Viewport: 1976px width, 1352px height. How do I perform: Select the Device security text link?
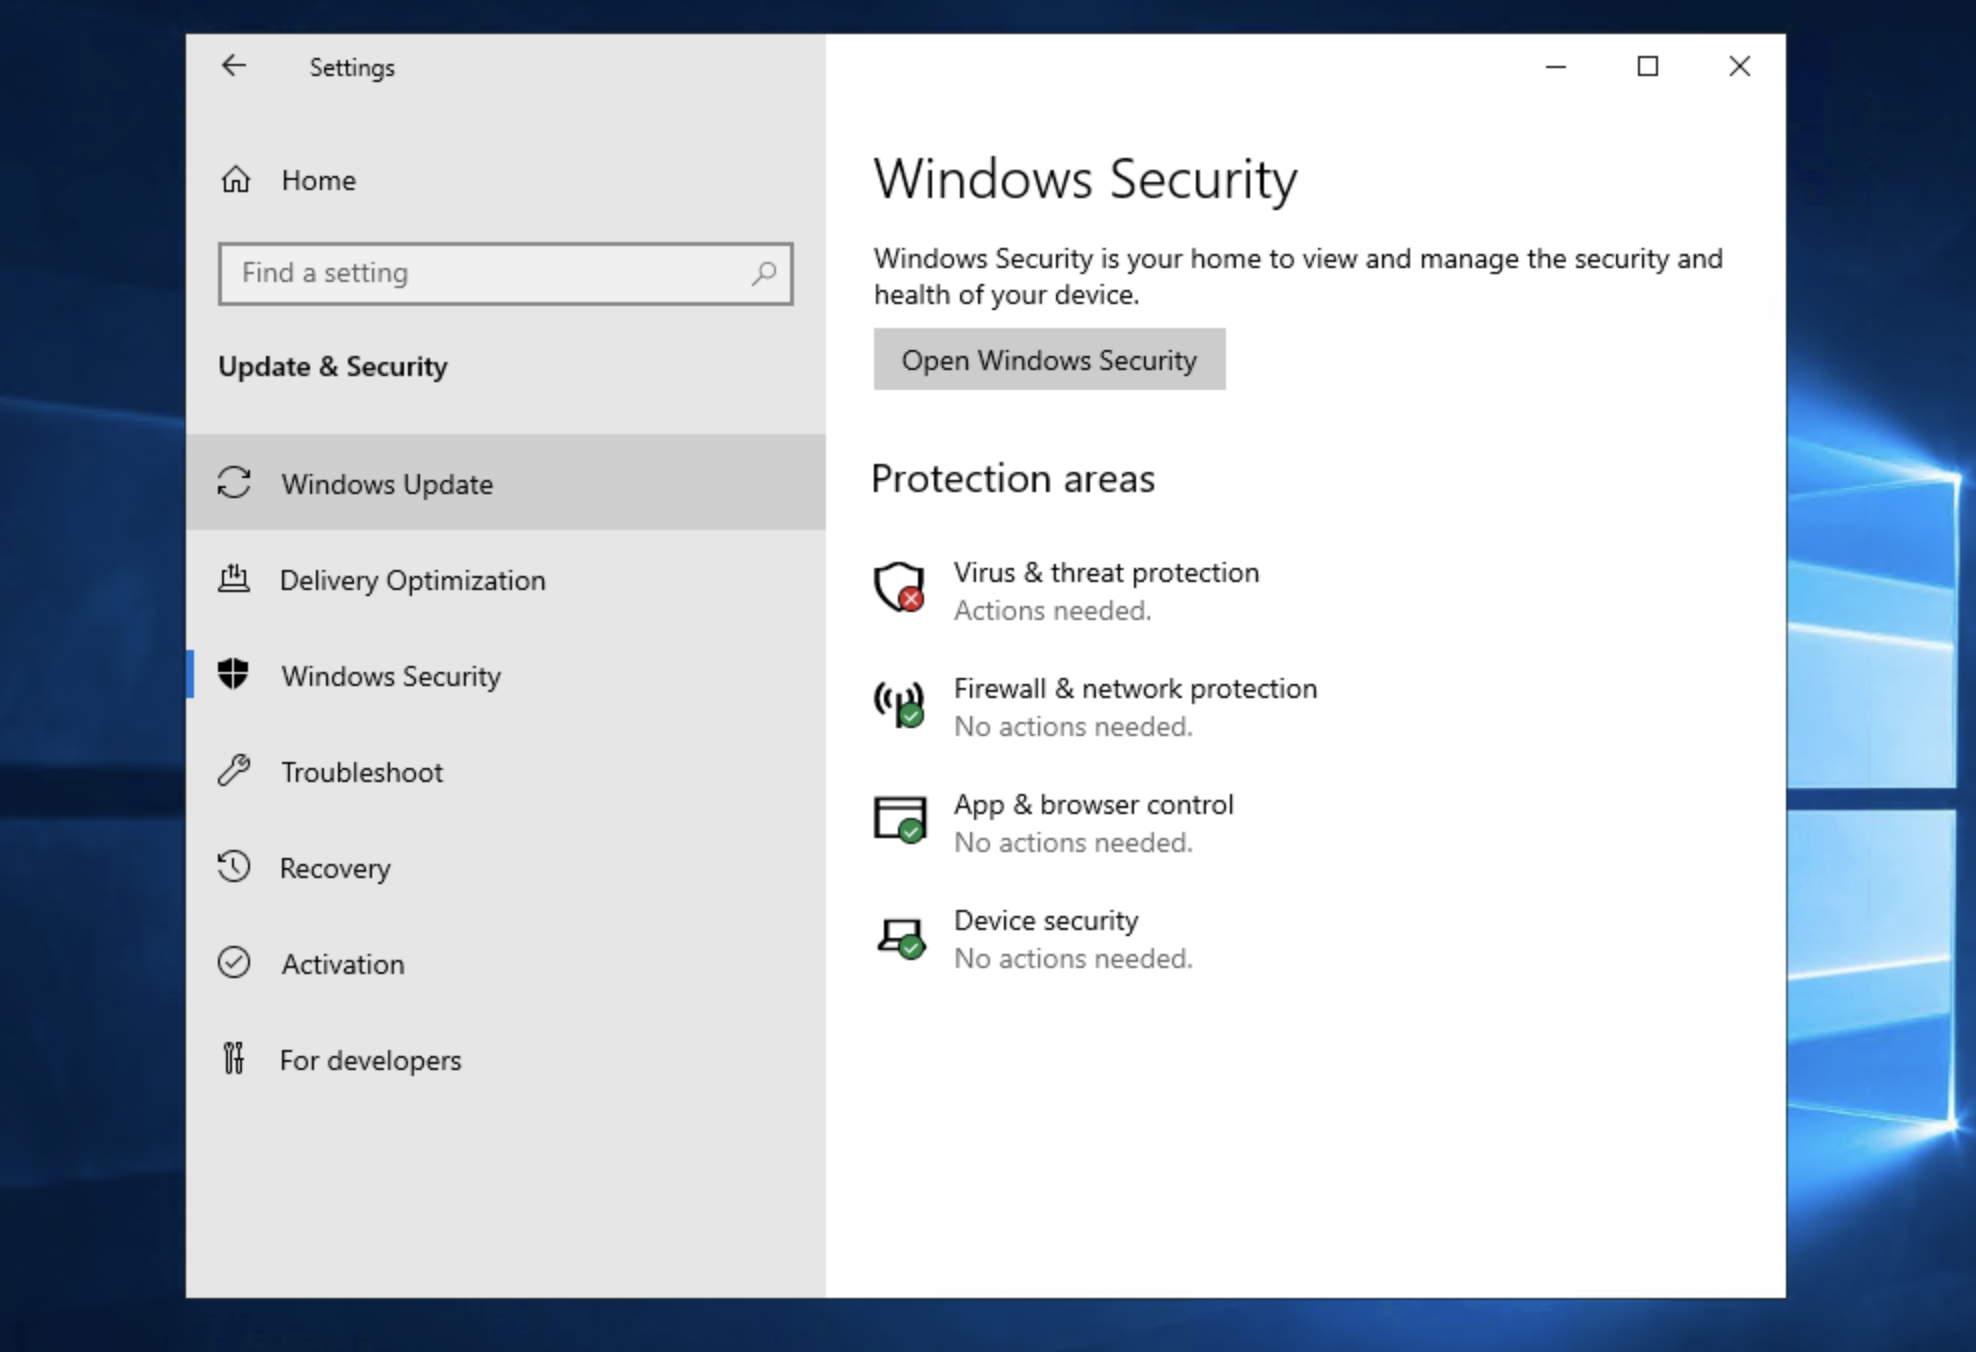tap(1046, 921)
